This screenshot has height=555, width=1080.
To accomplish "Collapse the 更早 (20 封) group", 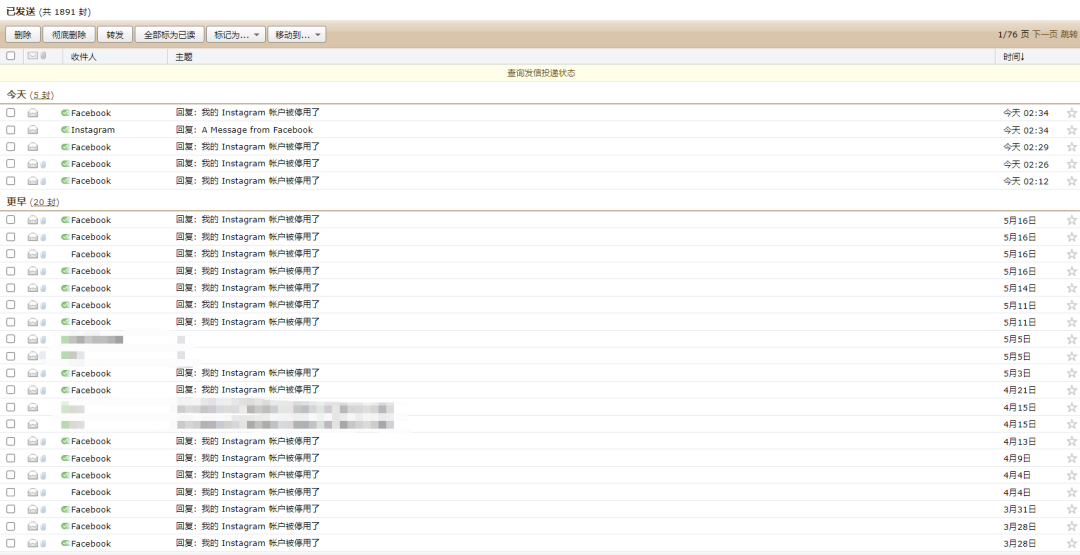I will (x=32, y=202).
